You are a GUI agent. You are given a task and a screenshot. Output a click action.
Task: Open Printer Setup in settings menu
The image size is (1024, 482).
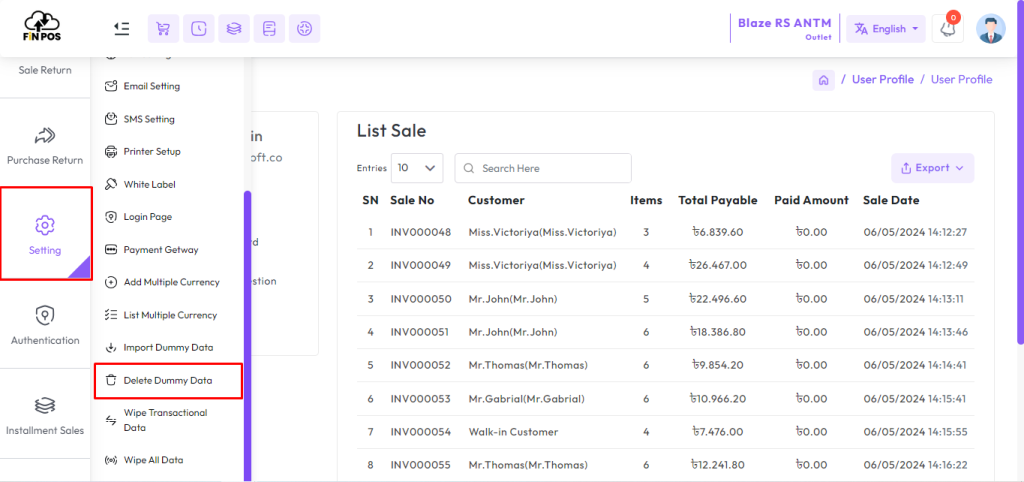pyautogui.click(x=152, y=152)
